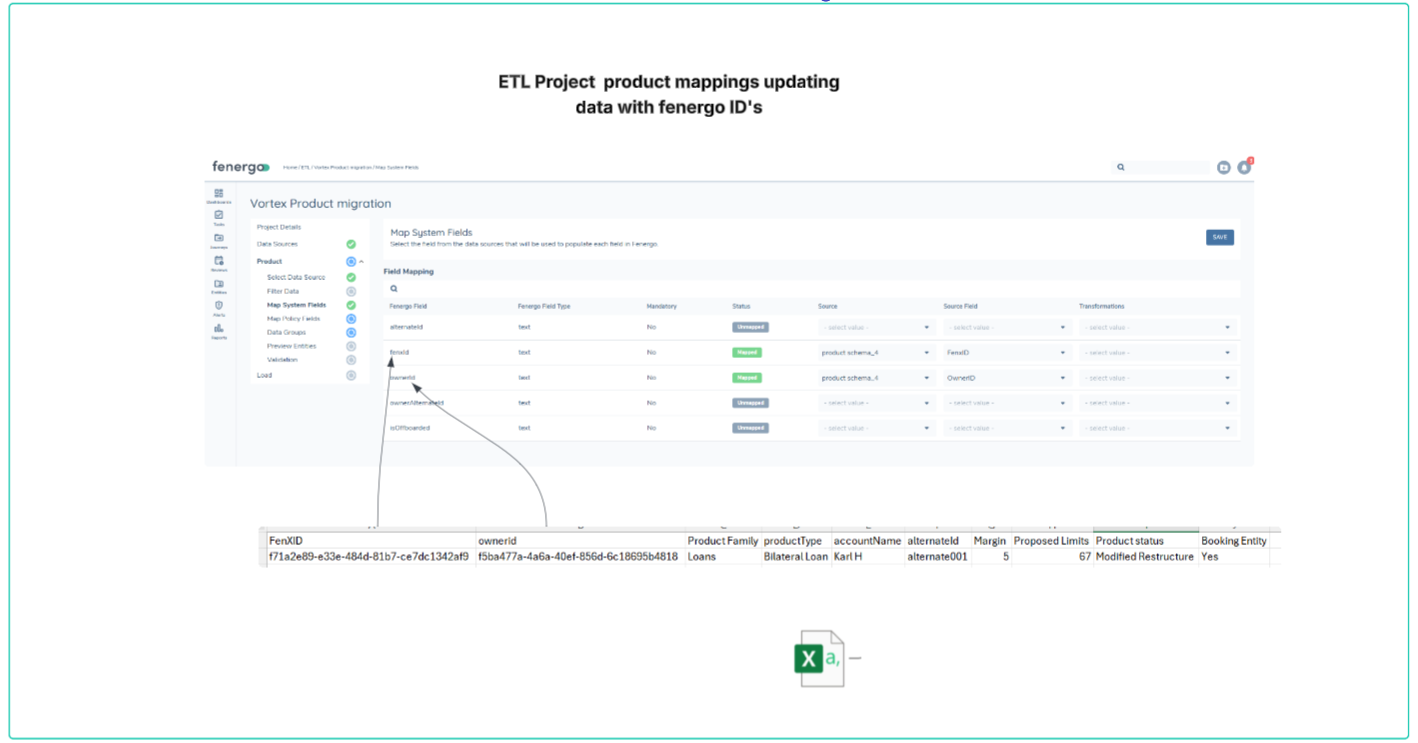Open the Entities section from the sidebar
Image resolution: width=1418 pixels, height=743 pixels.
pyautogui.click(x=217, y=283)
